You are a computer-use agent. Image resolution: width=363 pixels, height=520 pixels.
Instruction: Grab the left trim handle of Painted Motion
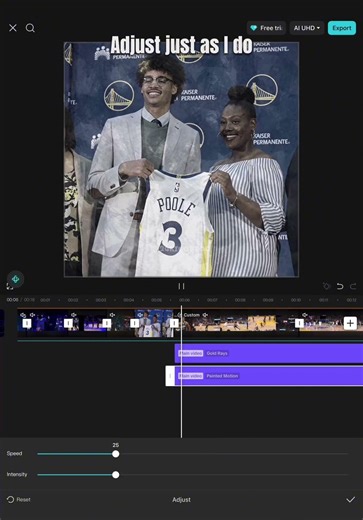pos(170,376)
